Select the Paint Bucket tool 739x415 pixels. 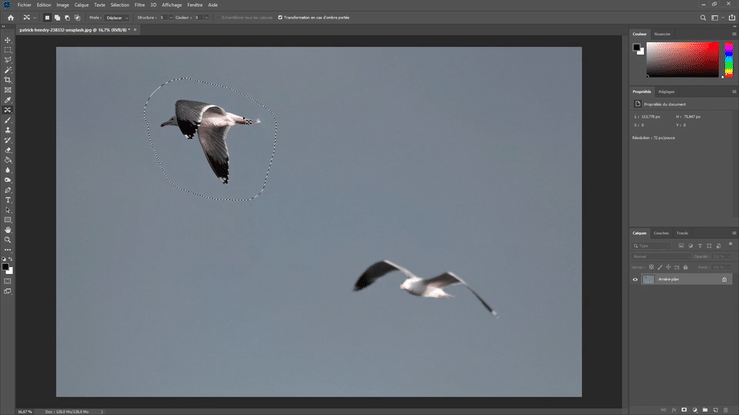8,160
